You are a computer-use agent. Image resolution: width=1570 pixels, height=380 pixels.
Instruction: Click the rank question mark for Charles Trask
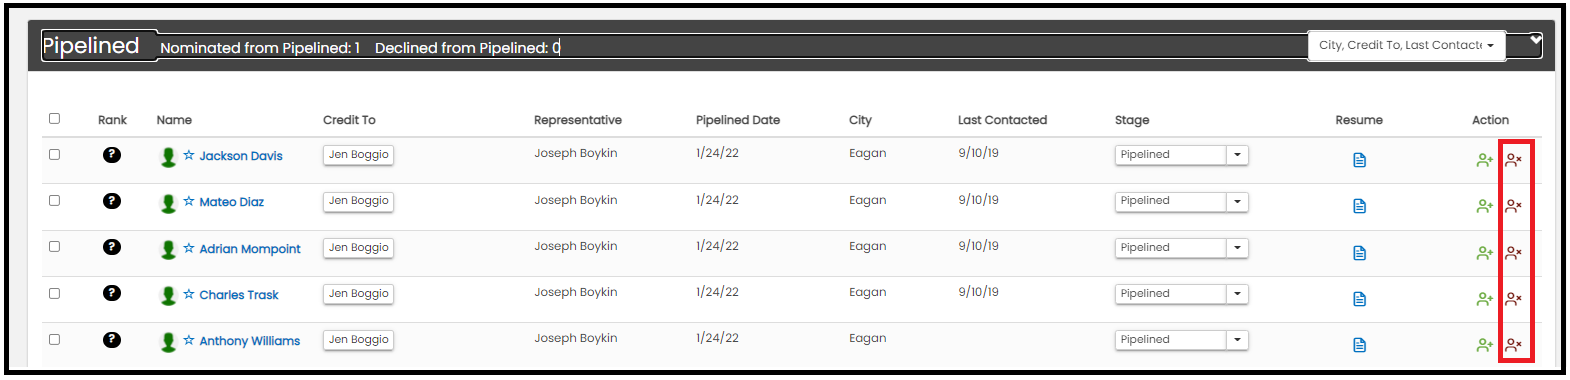pyautogui.click(x=112, y=293)
